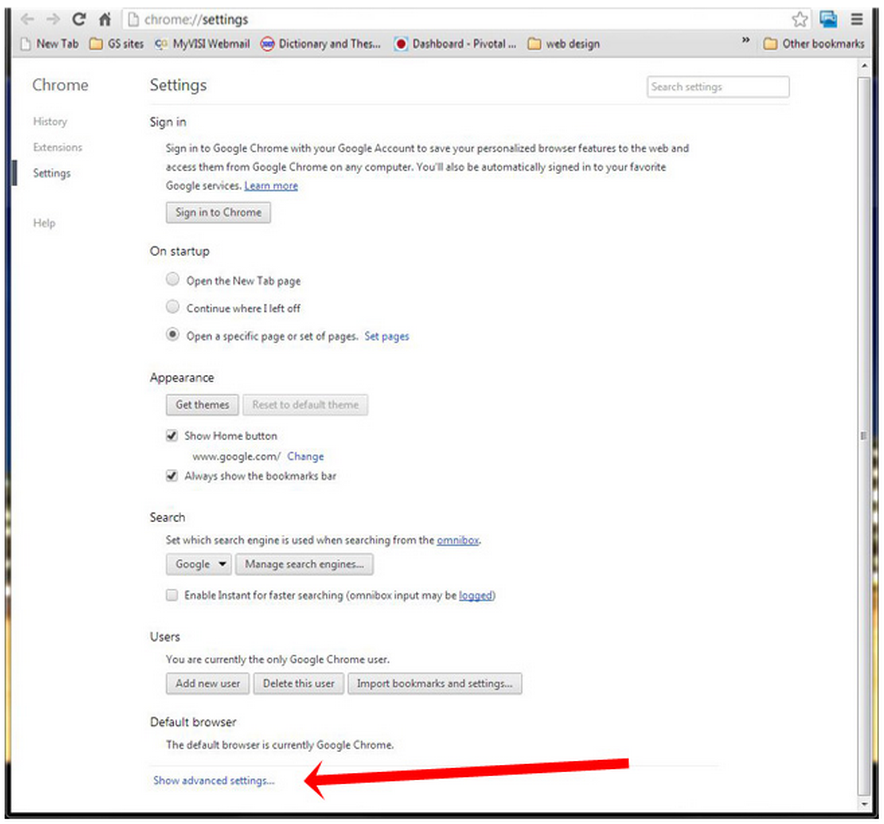Click Show advanced settings link
The height and width of the screenshot is (824, 884).
[x=214, y=781]
